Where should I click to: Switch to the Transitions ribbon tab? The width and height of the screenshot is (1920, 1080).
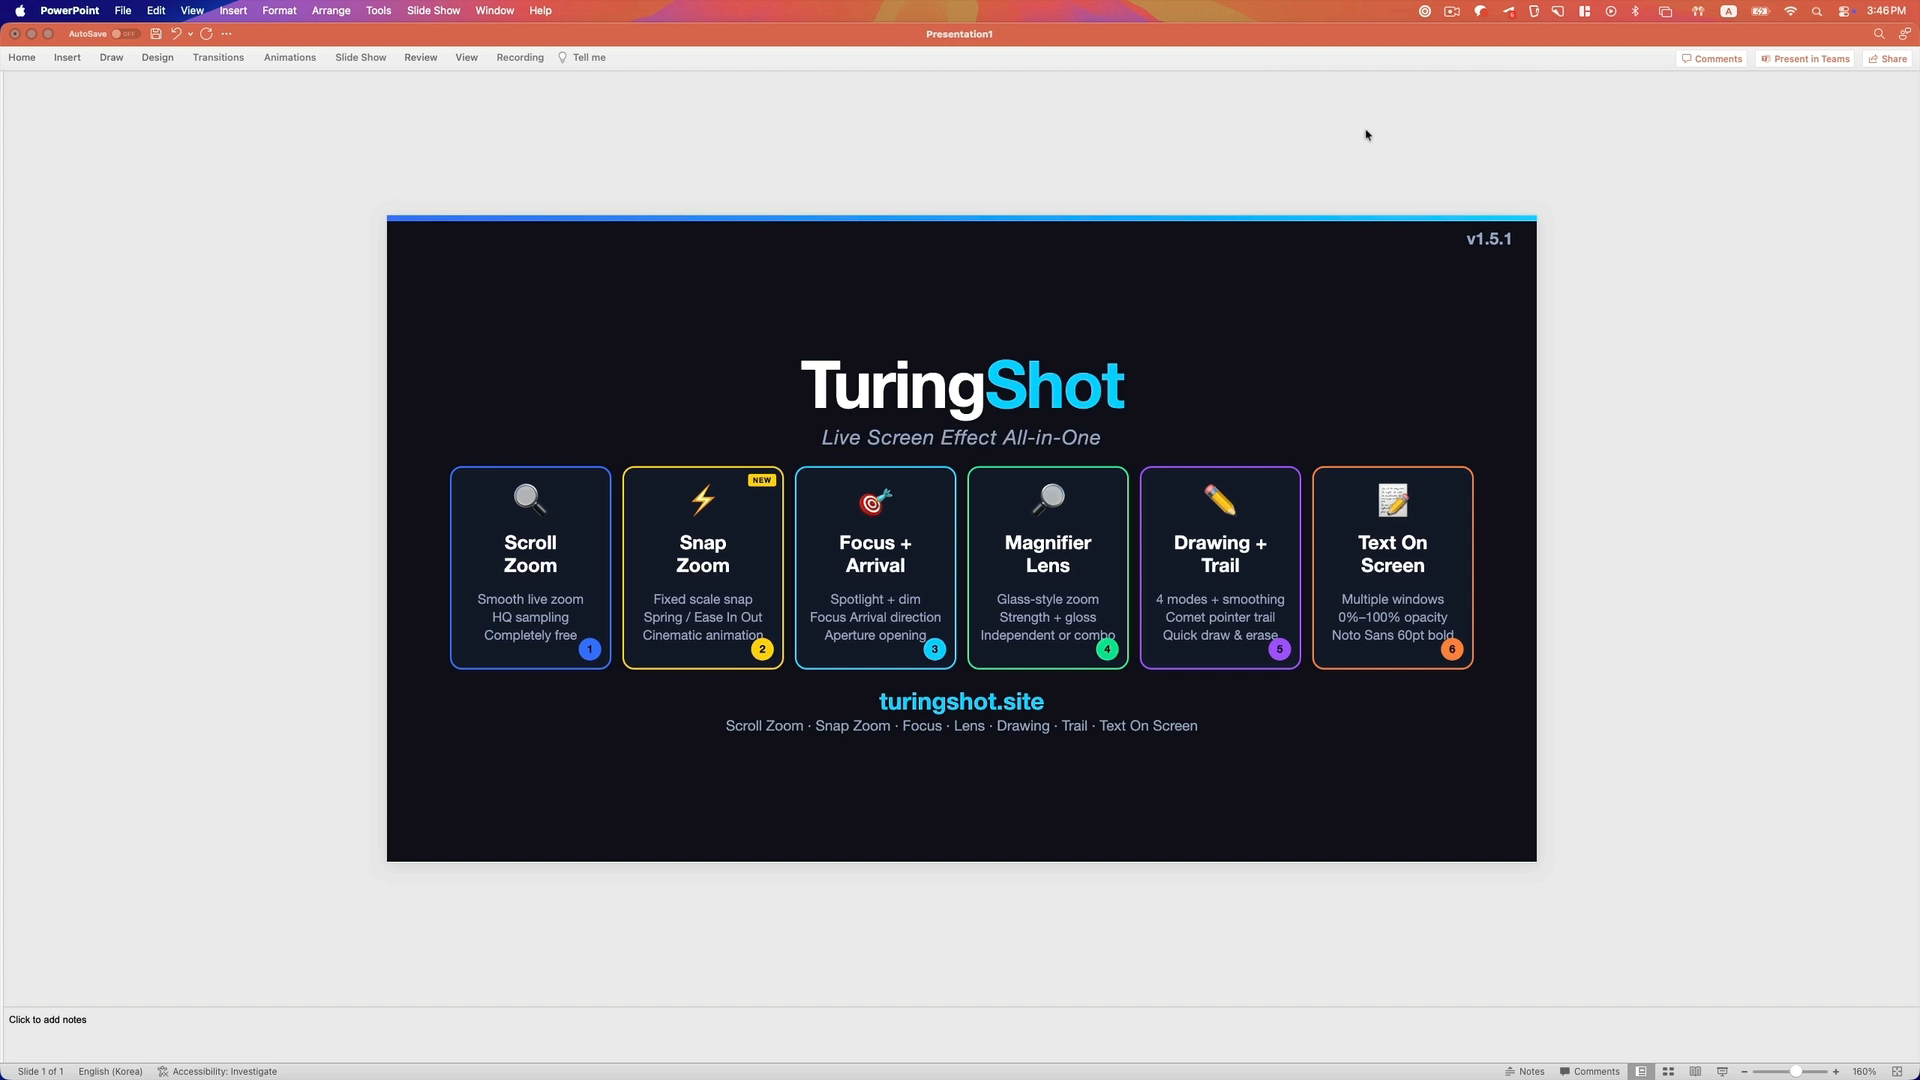(218, 58)
